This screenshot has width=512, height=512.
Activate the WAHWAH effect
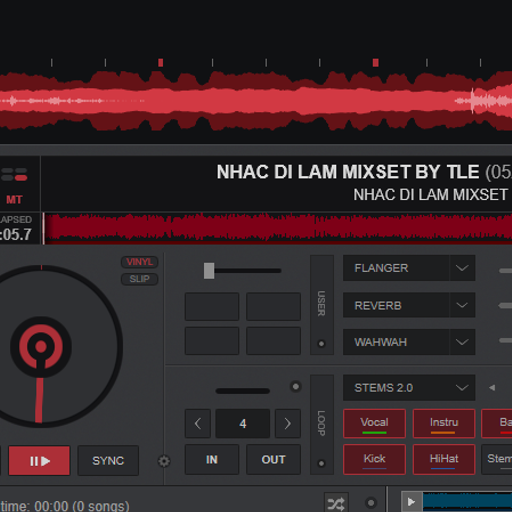[x=396, y=342]
